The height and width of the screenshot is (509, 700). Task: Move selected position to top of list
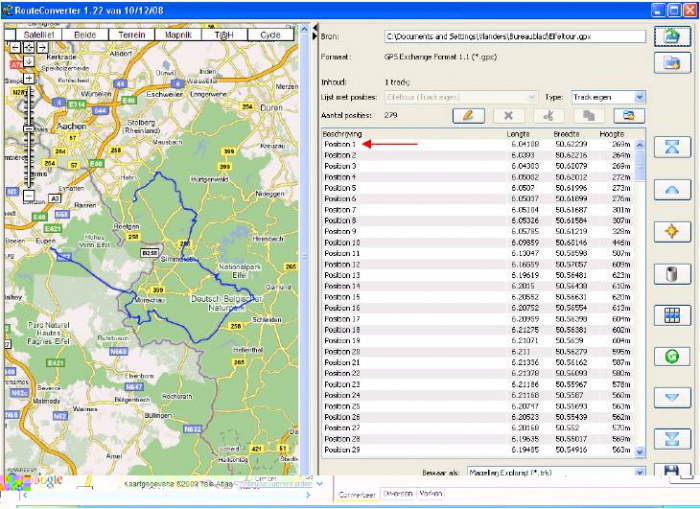click(672, 147)
